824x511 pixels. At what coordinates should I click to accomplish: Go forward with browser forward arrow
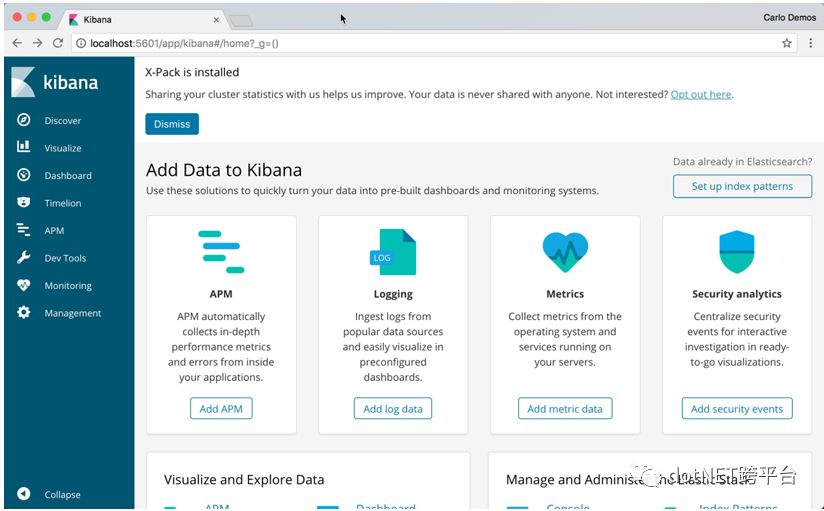coord(37,43)
